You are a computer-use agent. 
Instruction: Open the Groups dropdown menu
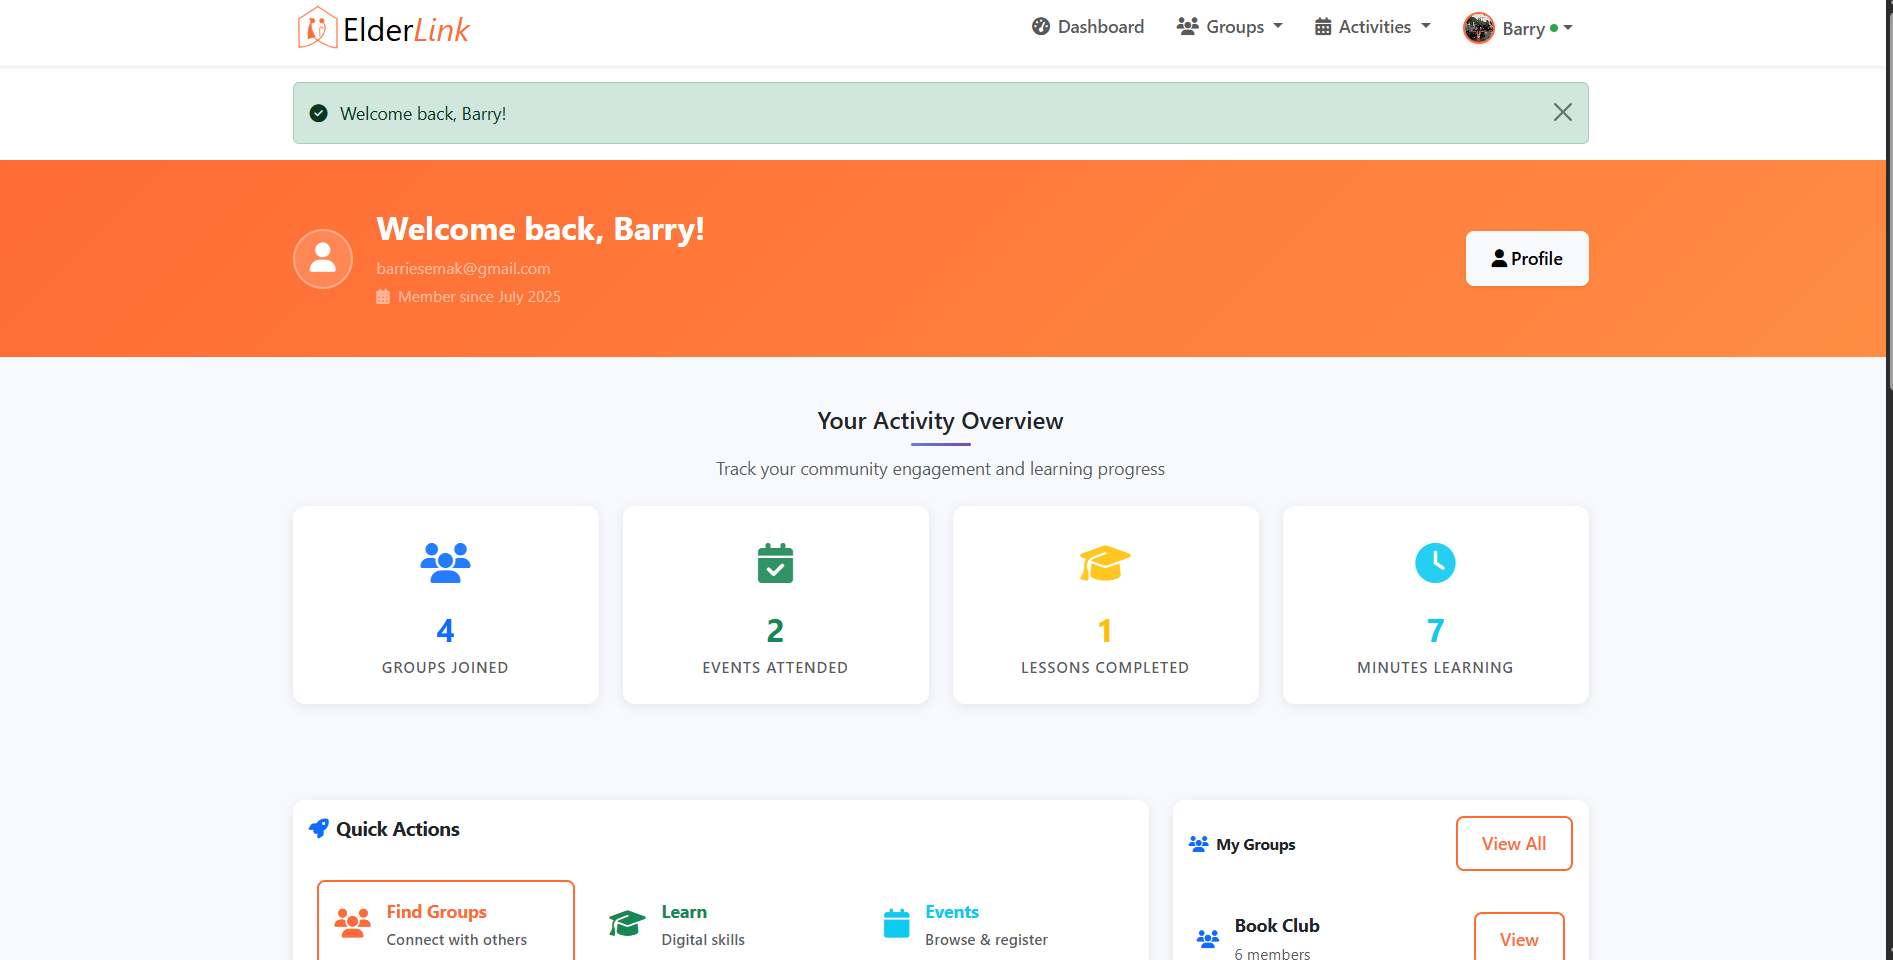(1229, 27)
